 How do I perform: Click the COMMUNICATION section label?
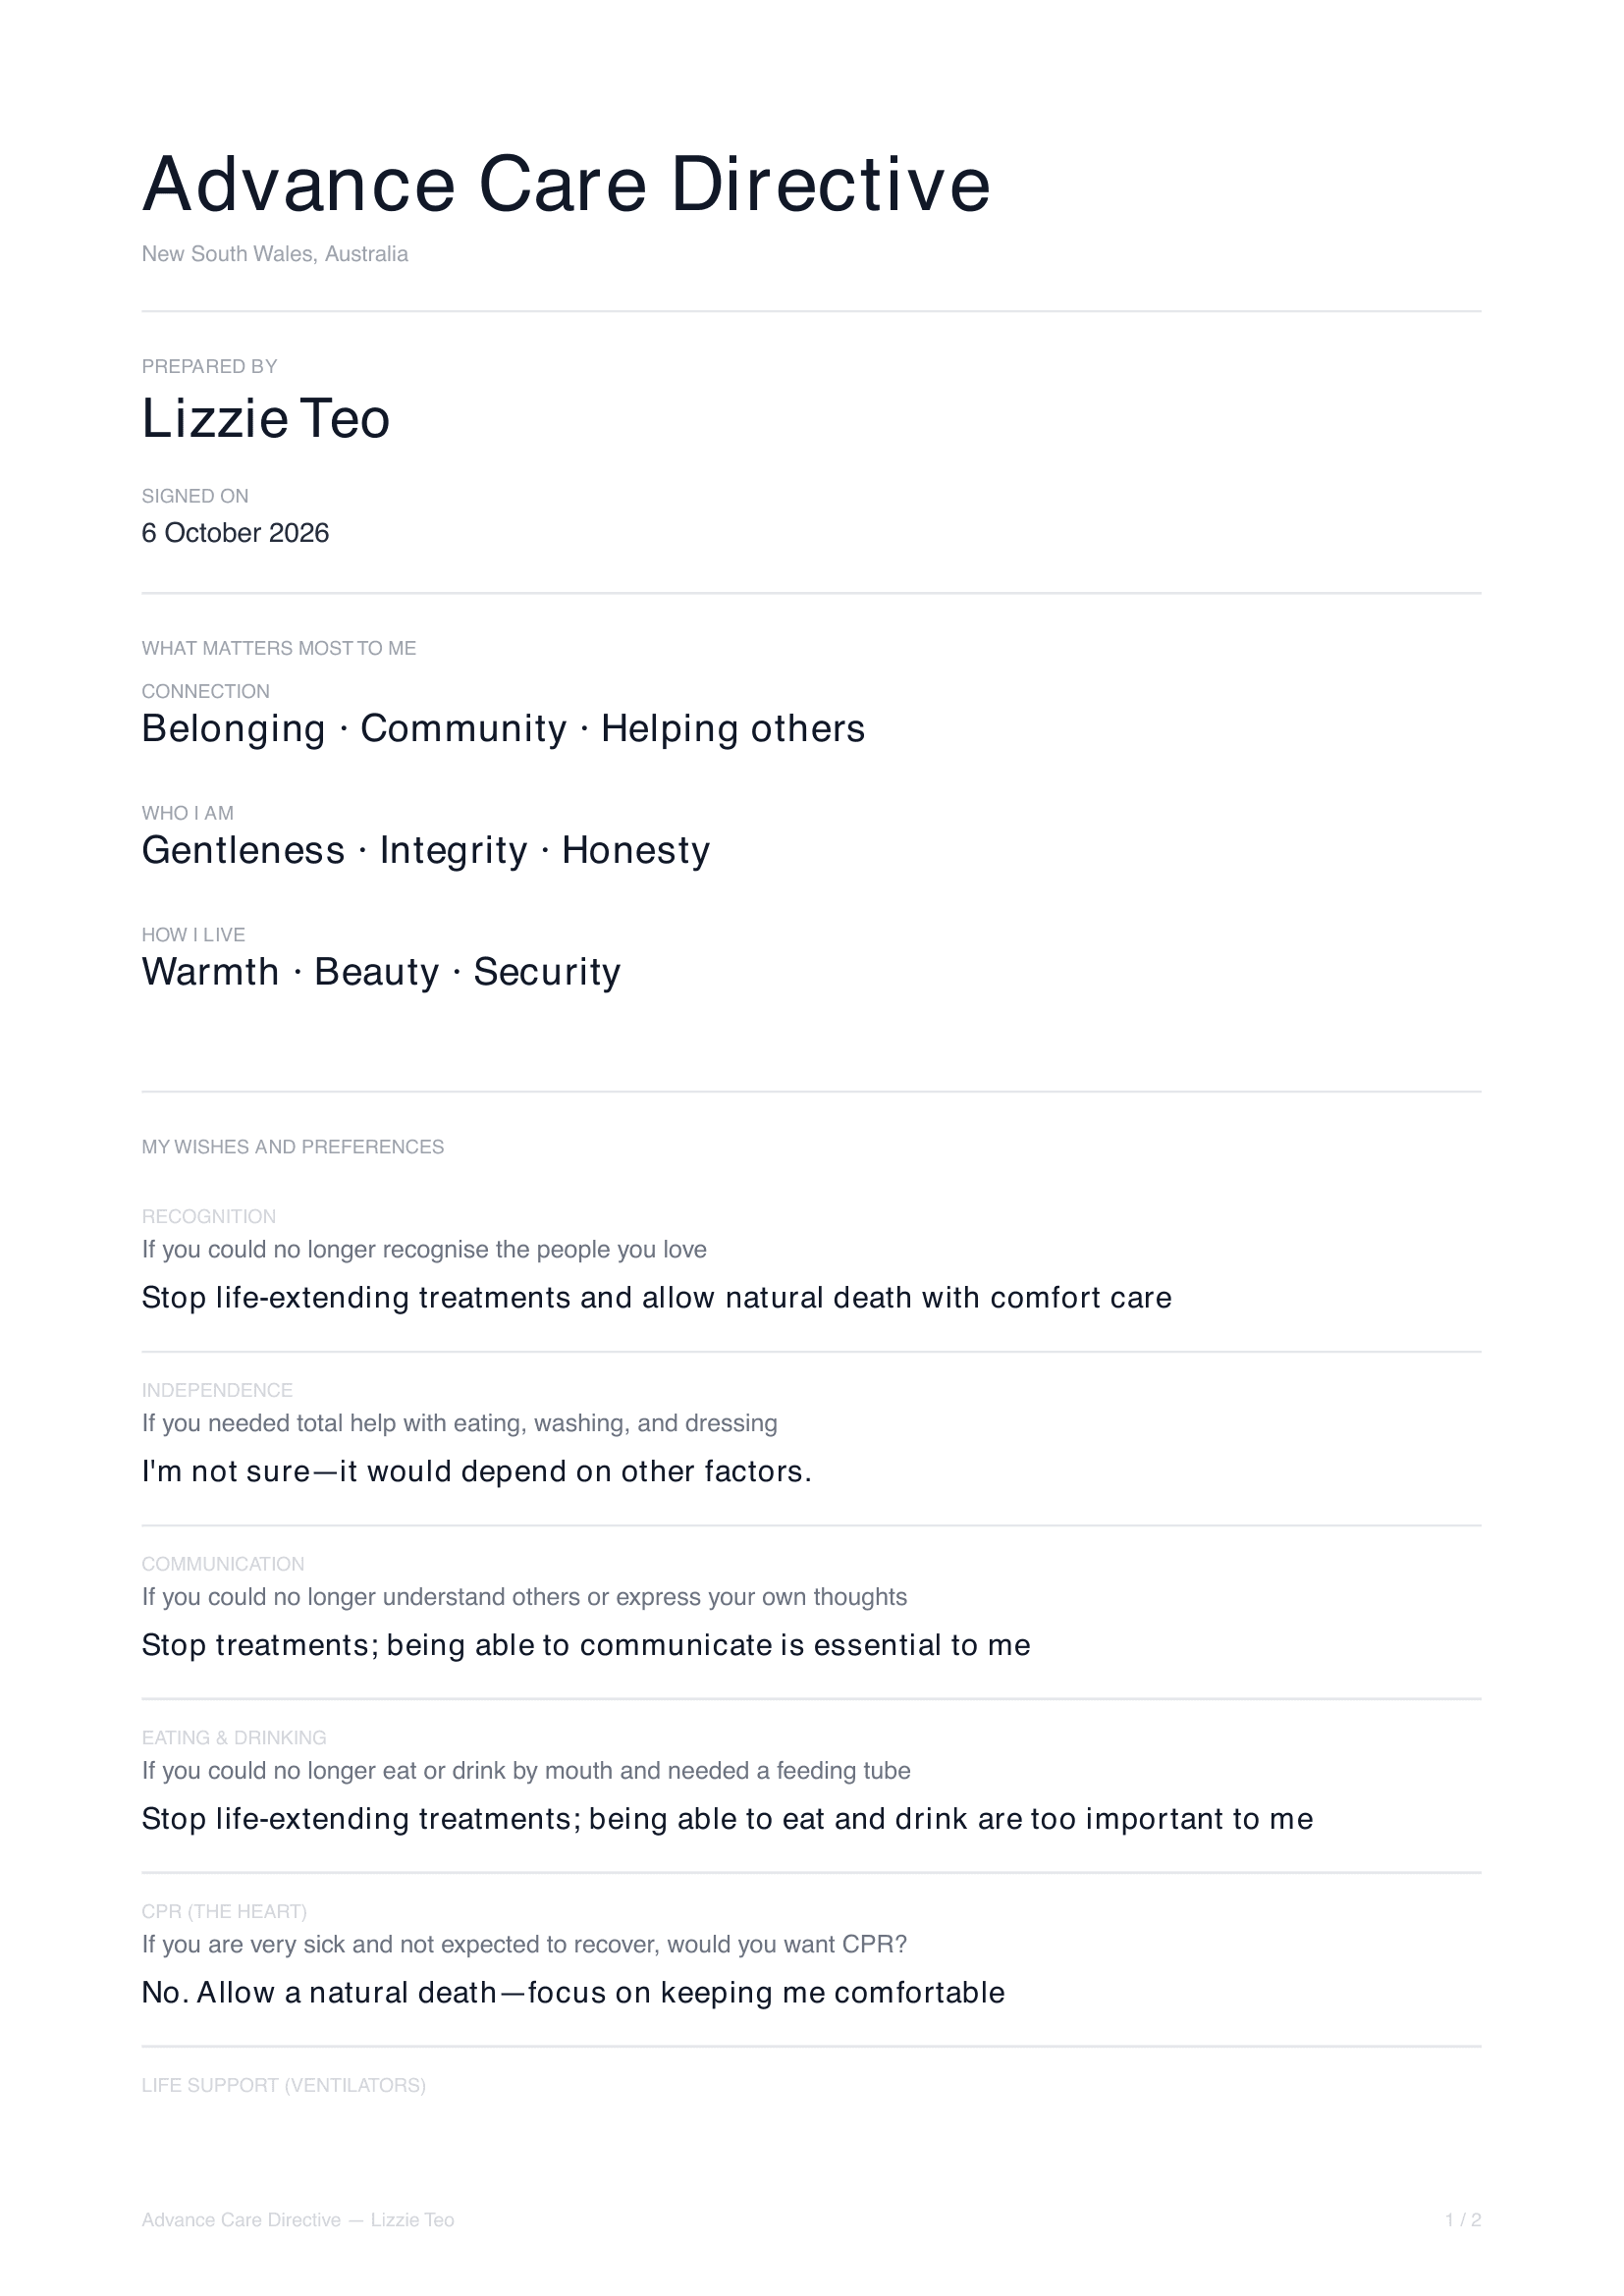(223, 1564)
